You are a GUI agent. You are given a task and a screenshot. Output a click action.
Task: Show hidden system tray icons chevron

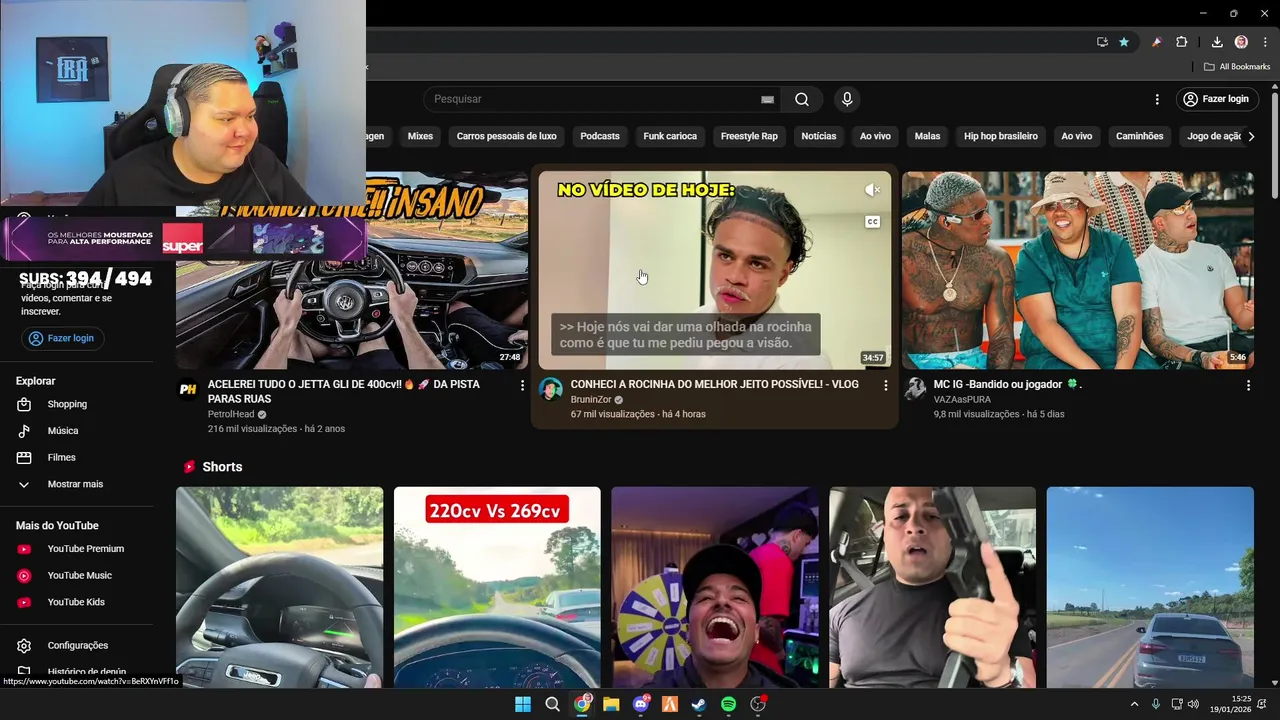[1134, 704]
